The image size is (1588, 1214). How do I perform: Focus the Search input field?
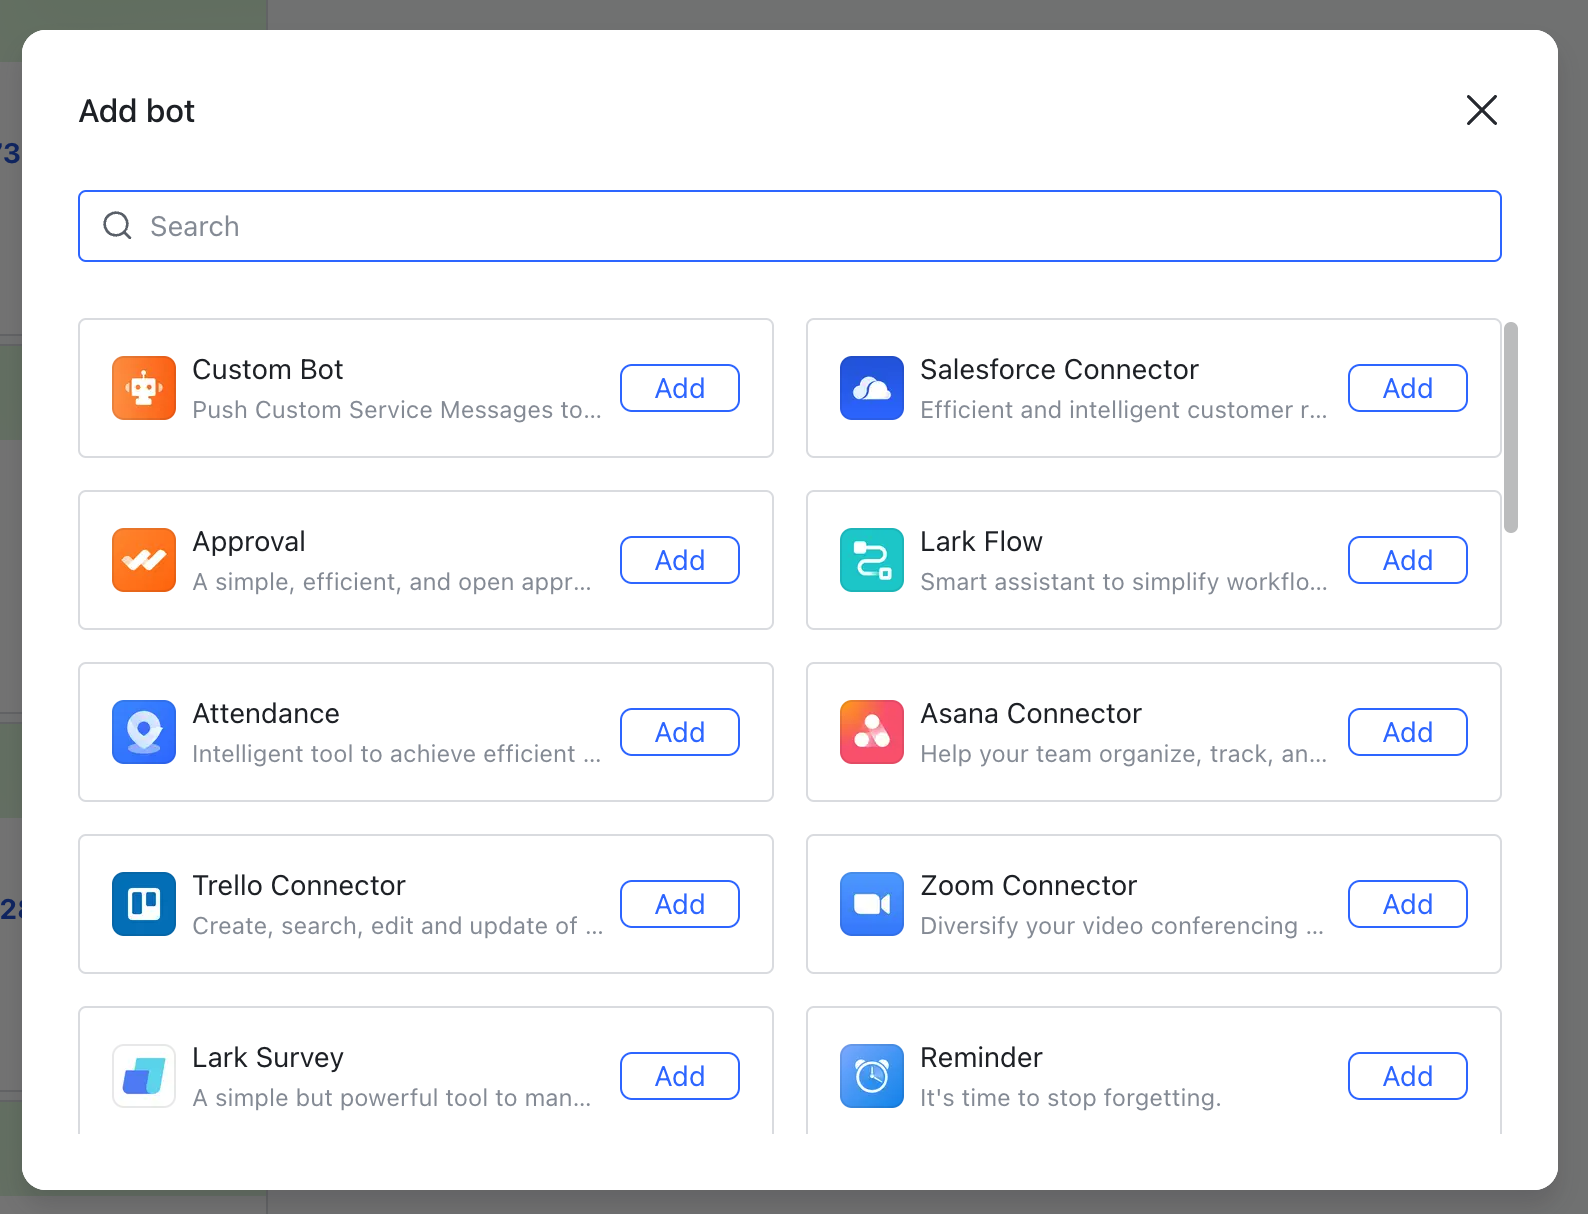coord(790,226)
